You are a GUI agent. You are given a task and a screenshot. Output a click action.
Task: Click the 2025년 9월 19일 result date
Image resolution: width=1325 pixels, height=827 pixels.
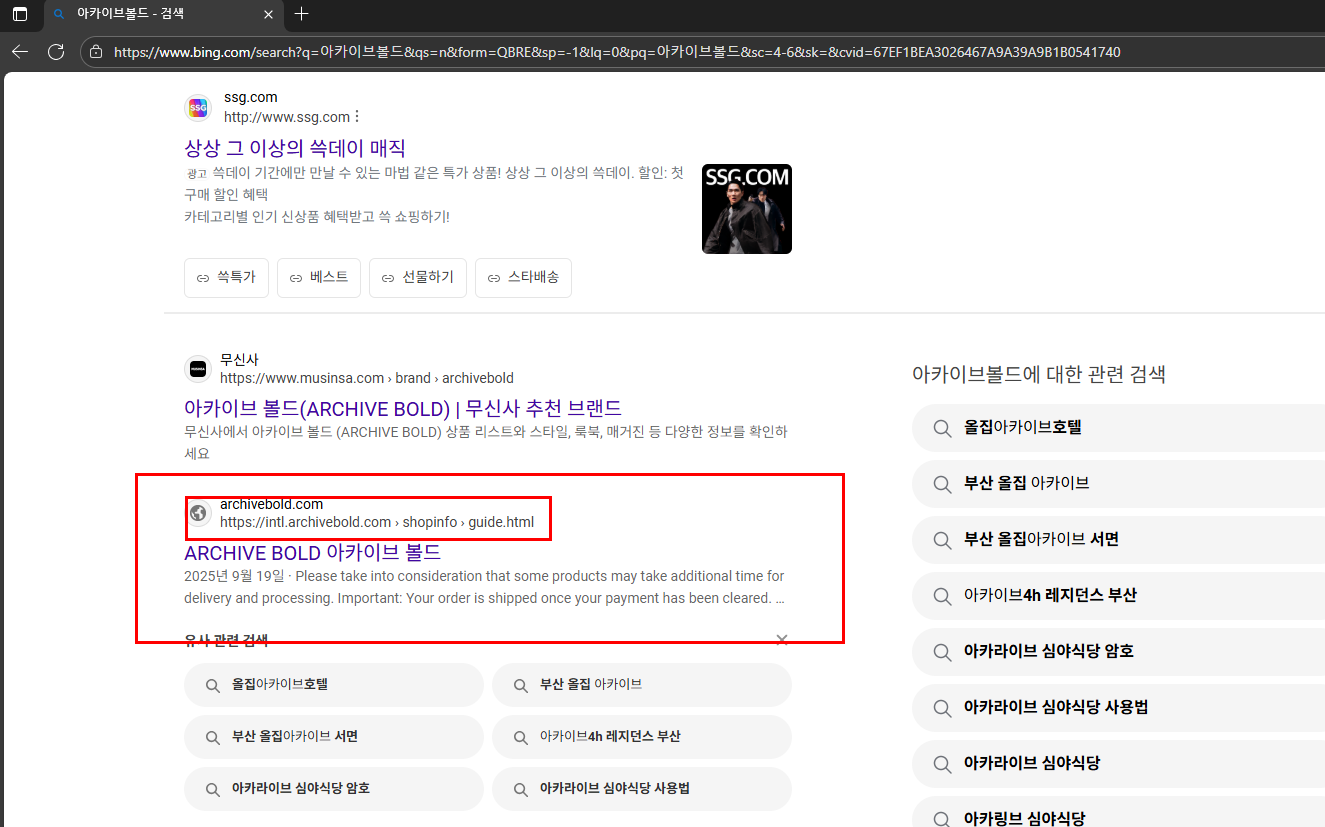[234, 576]
